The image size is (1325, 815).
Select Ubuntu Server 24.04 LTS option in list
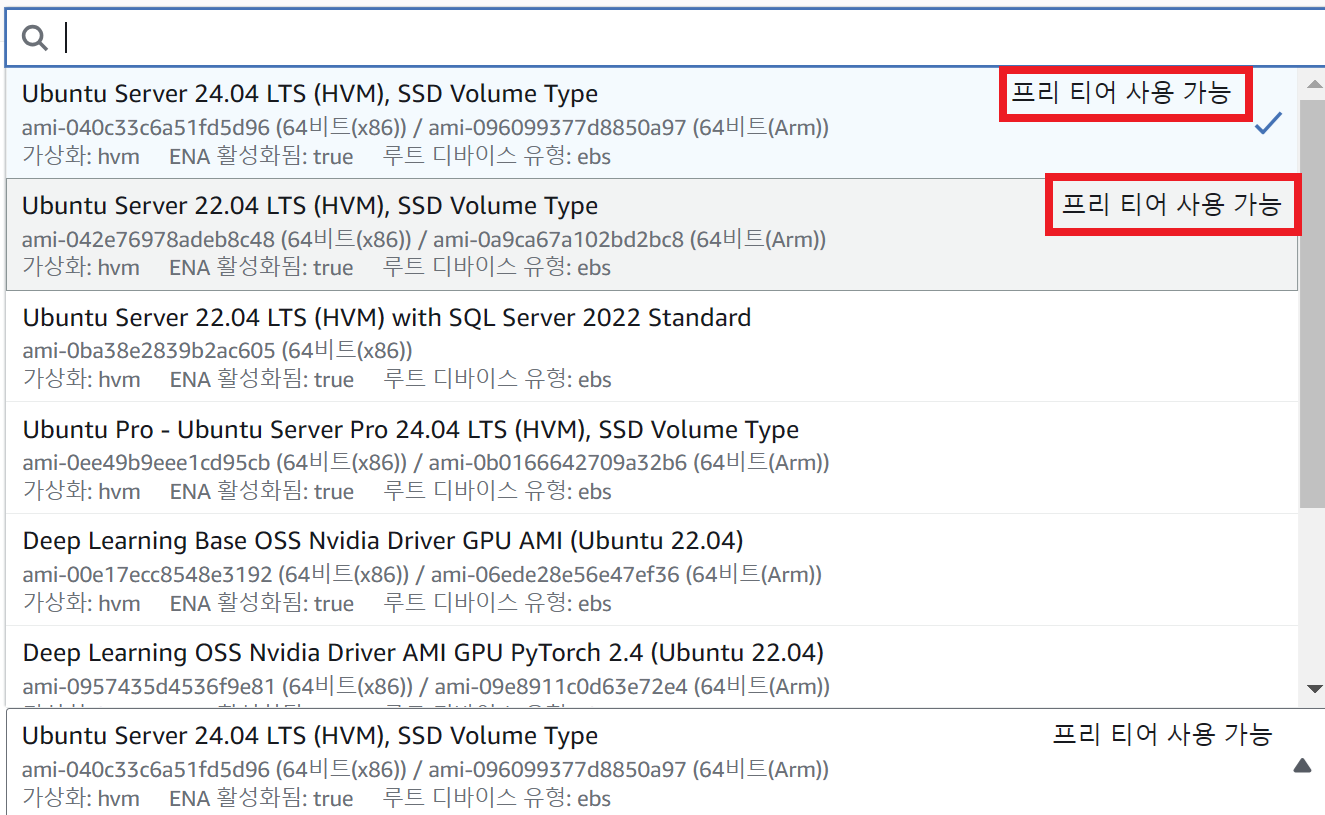coord(652,123)
